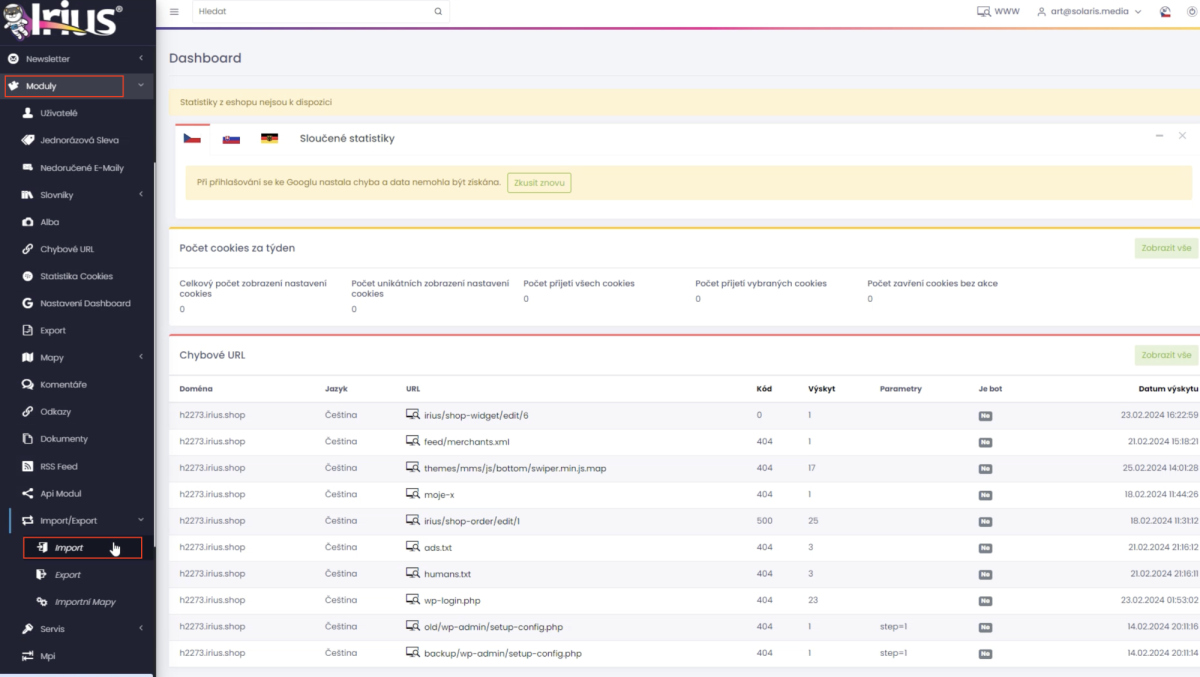Click the Parametry column header
Image resolution: width=1200 pixels, height=677 pixels.
901,389
